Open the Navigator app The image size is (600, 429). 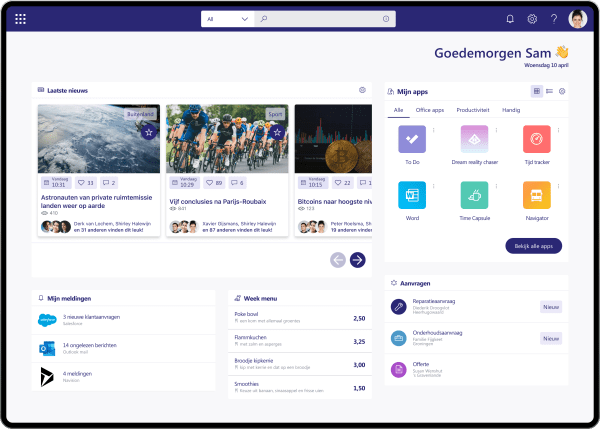[536, 194]
